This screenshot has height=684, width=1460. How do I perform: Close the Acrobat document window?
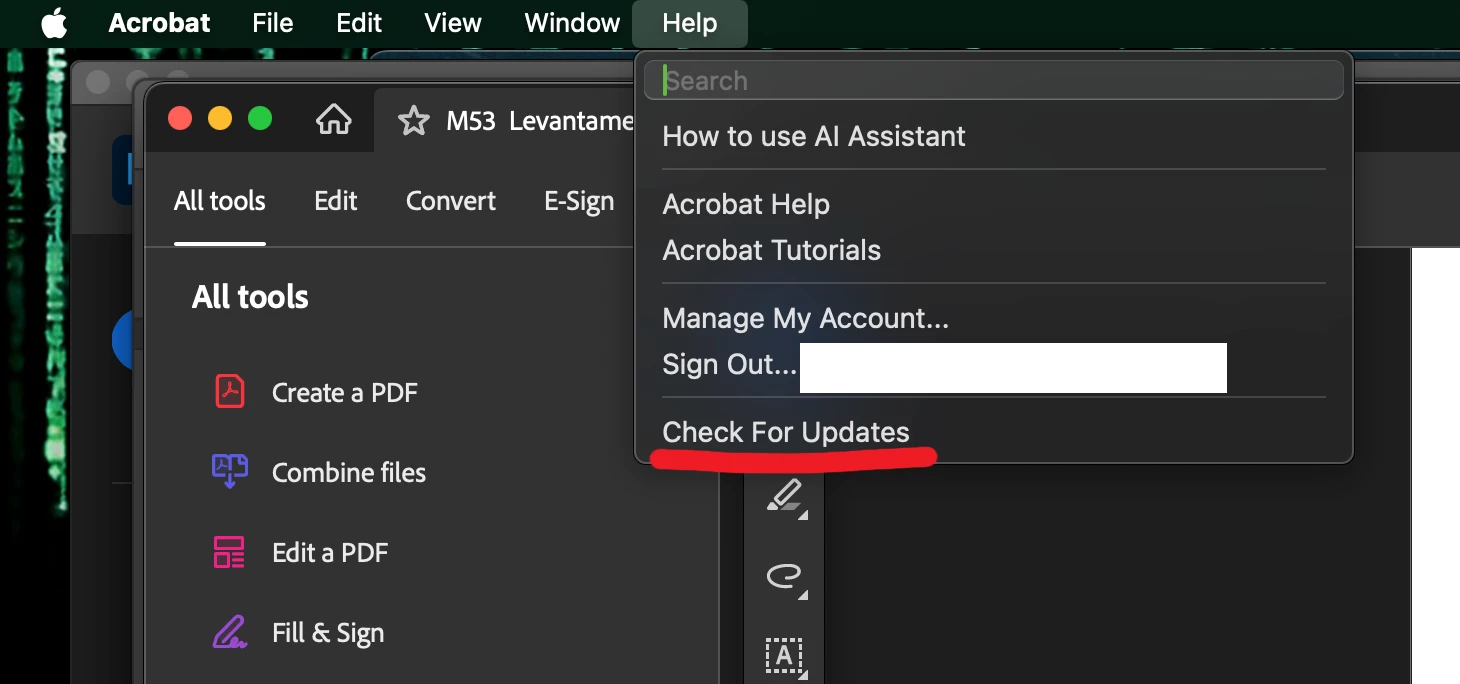[x=180, y=118]
